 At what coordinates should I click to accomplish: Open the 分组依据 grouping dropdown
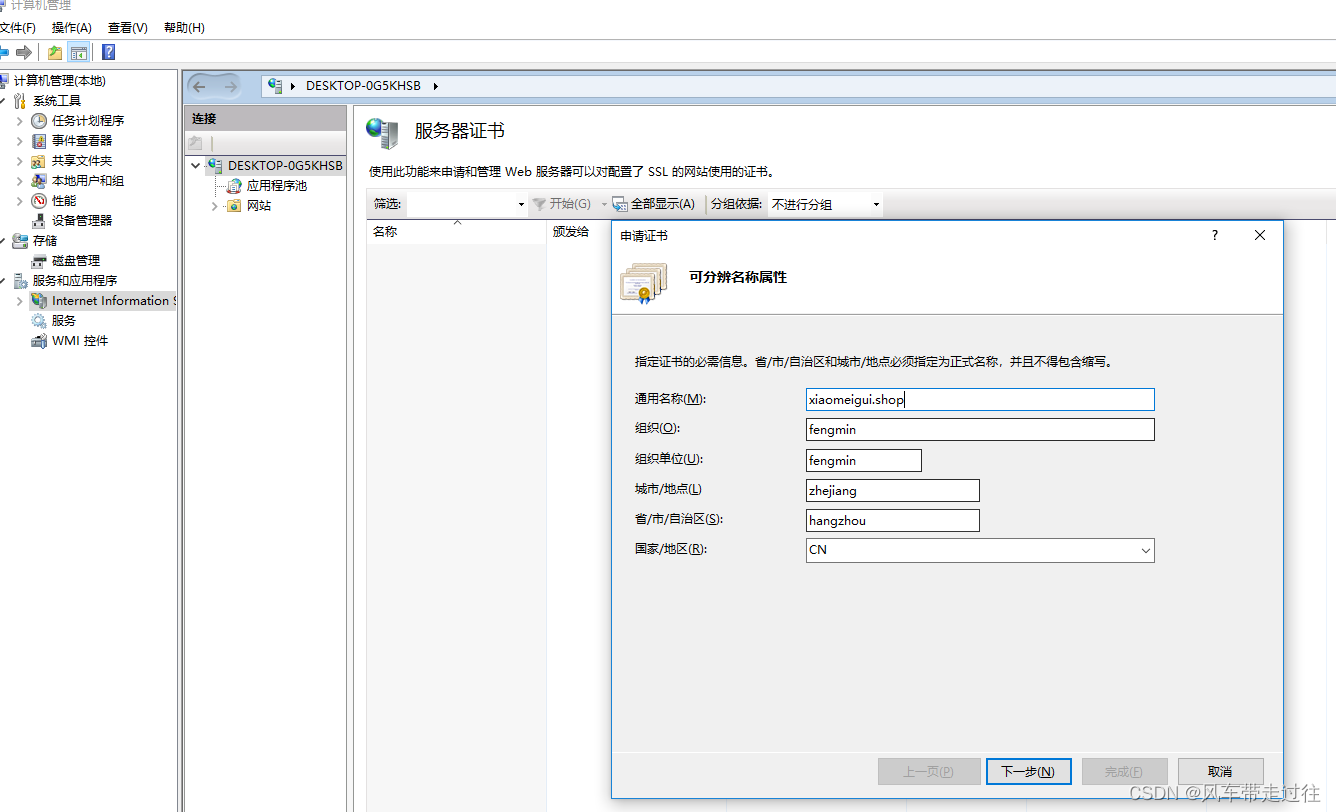(x=825, y=204)
